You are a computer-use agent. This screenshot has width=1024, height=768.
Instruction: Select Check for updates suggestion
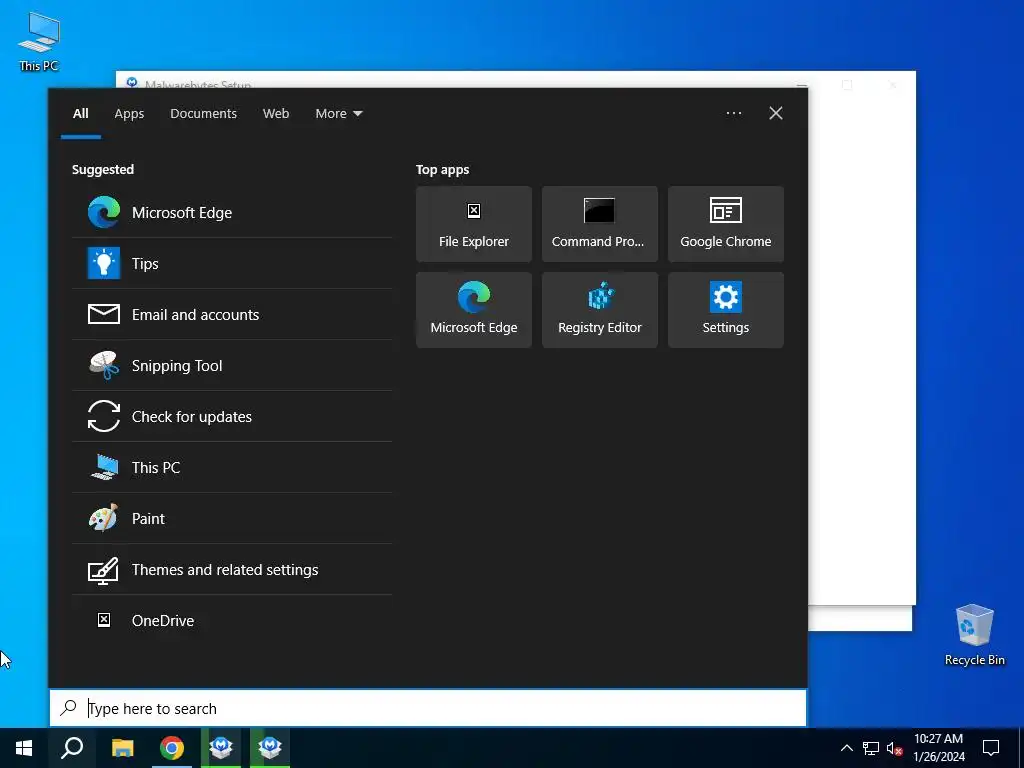click(x=232, y=416)
